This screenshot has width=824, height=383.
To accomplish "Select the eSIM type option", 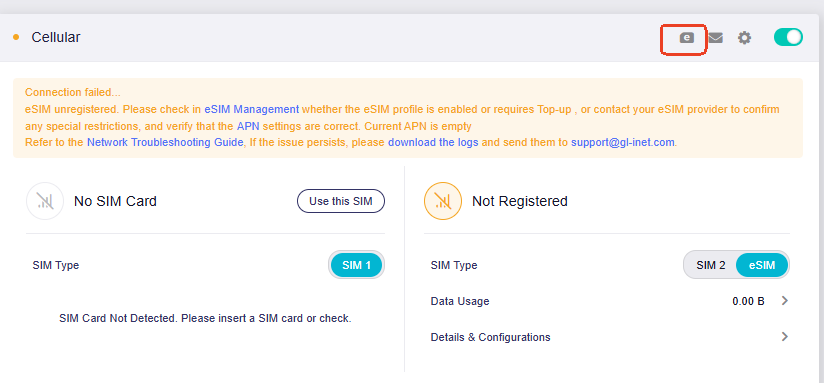I will pos(762,265).
